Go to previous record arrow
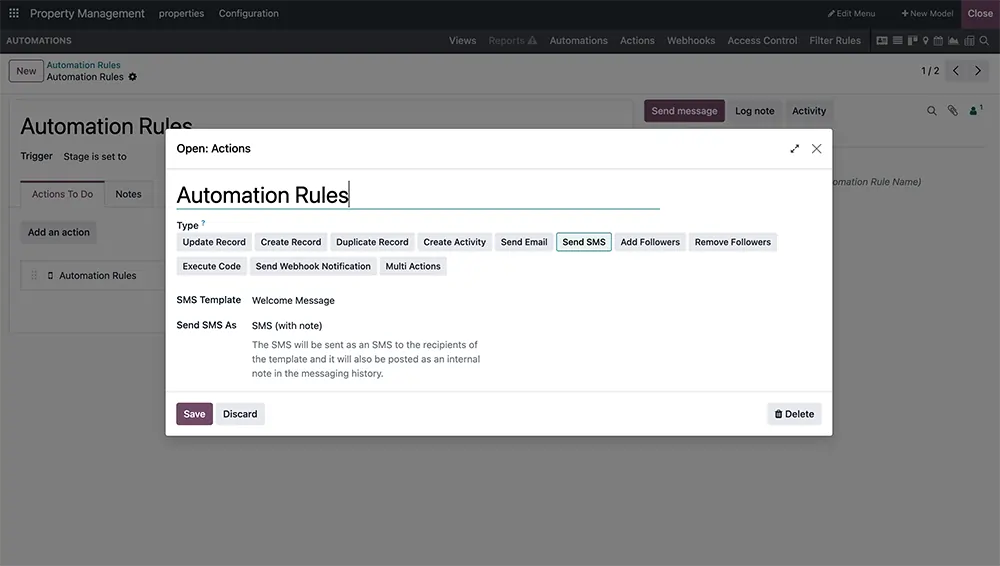This screenshot has width=1000, height=566. tap(955, 71)
